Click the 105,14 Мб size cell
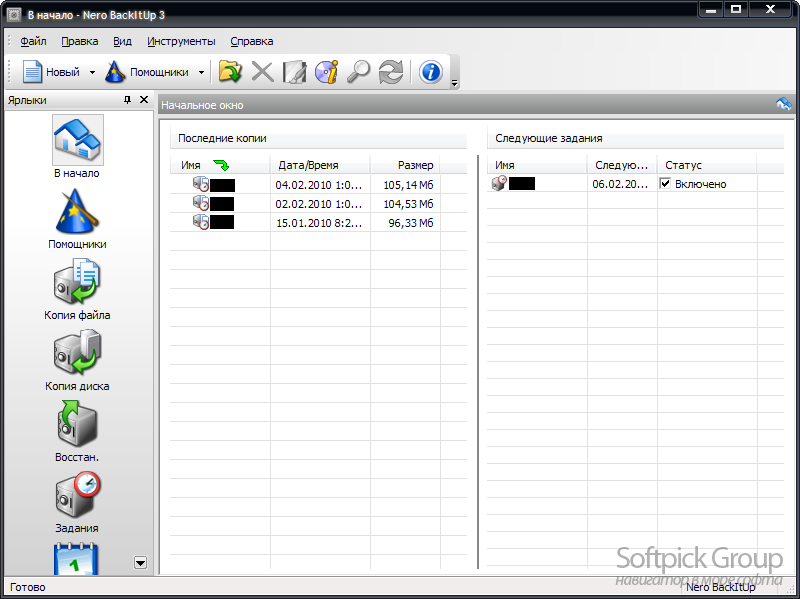This screenshot has height=599, width=800. pos(408,185)
